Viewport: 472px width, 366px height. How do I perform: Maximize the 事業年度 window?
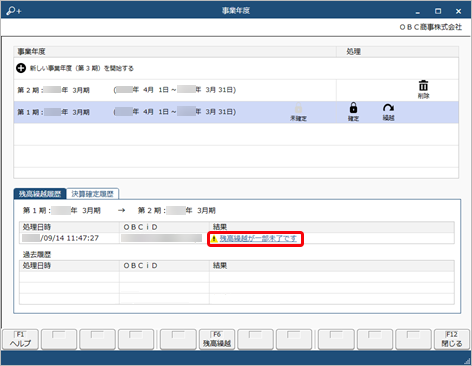(438, 11)
